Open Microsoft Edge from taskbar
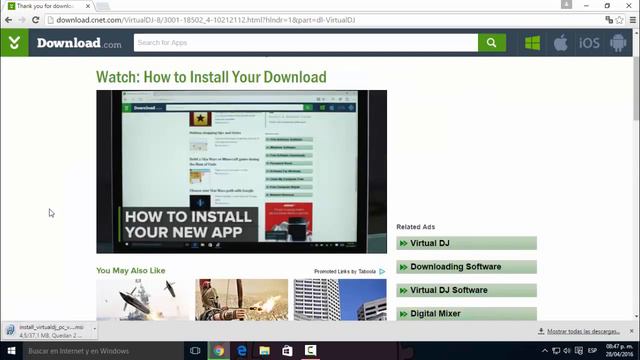The height and width of the screenshot is (360, 640). [242, 351]
